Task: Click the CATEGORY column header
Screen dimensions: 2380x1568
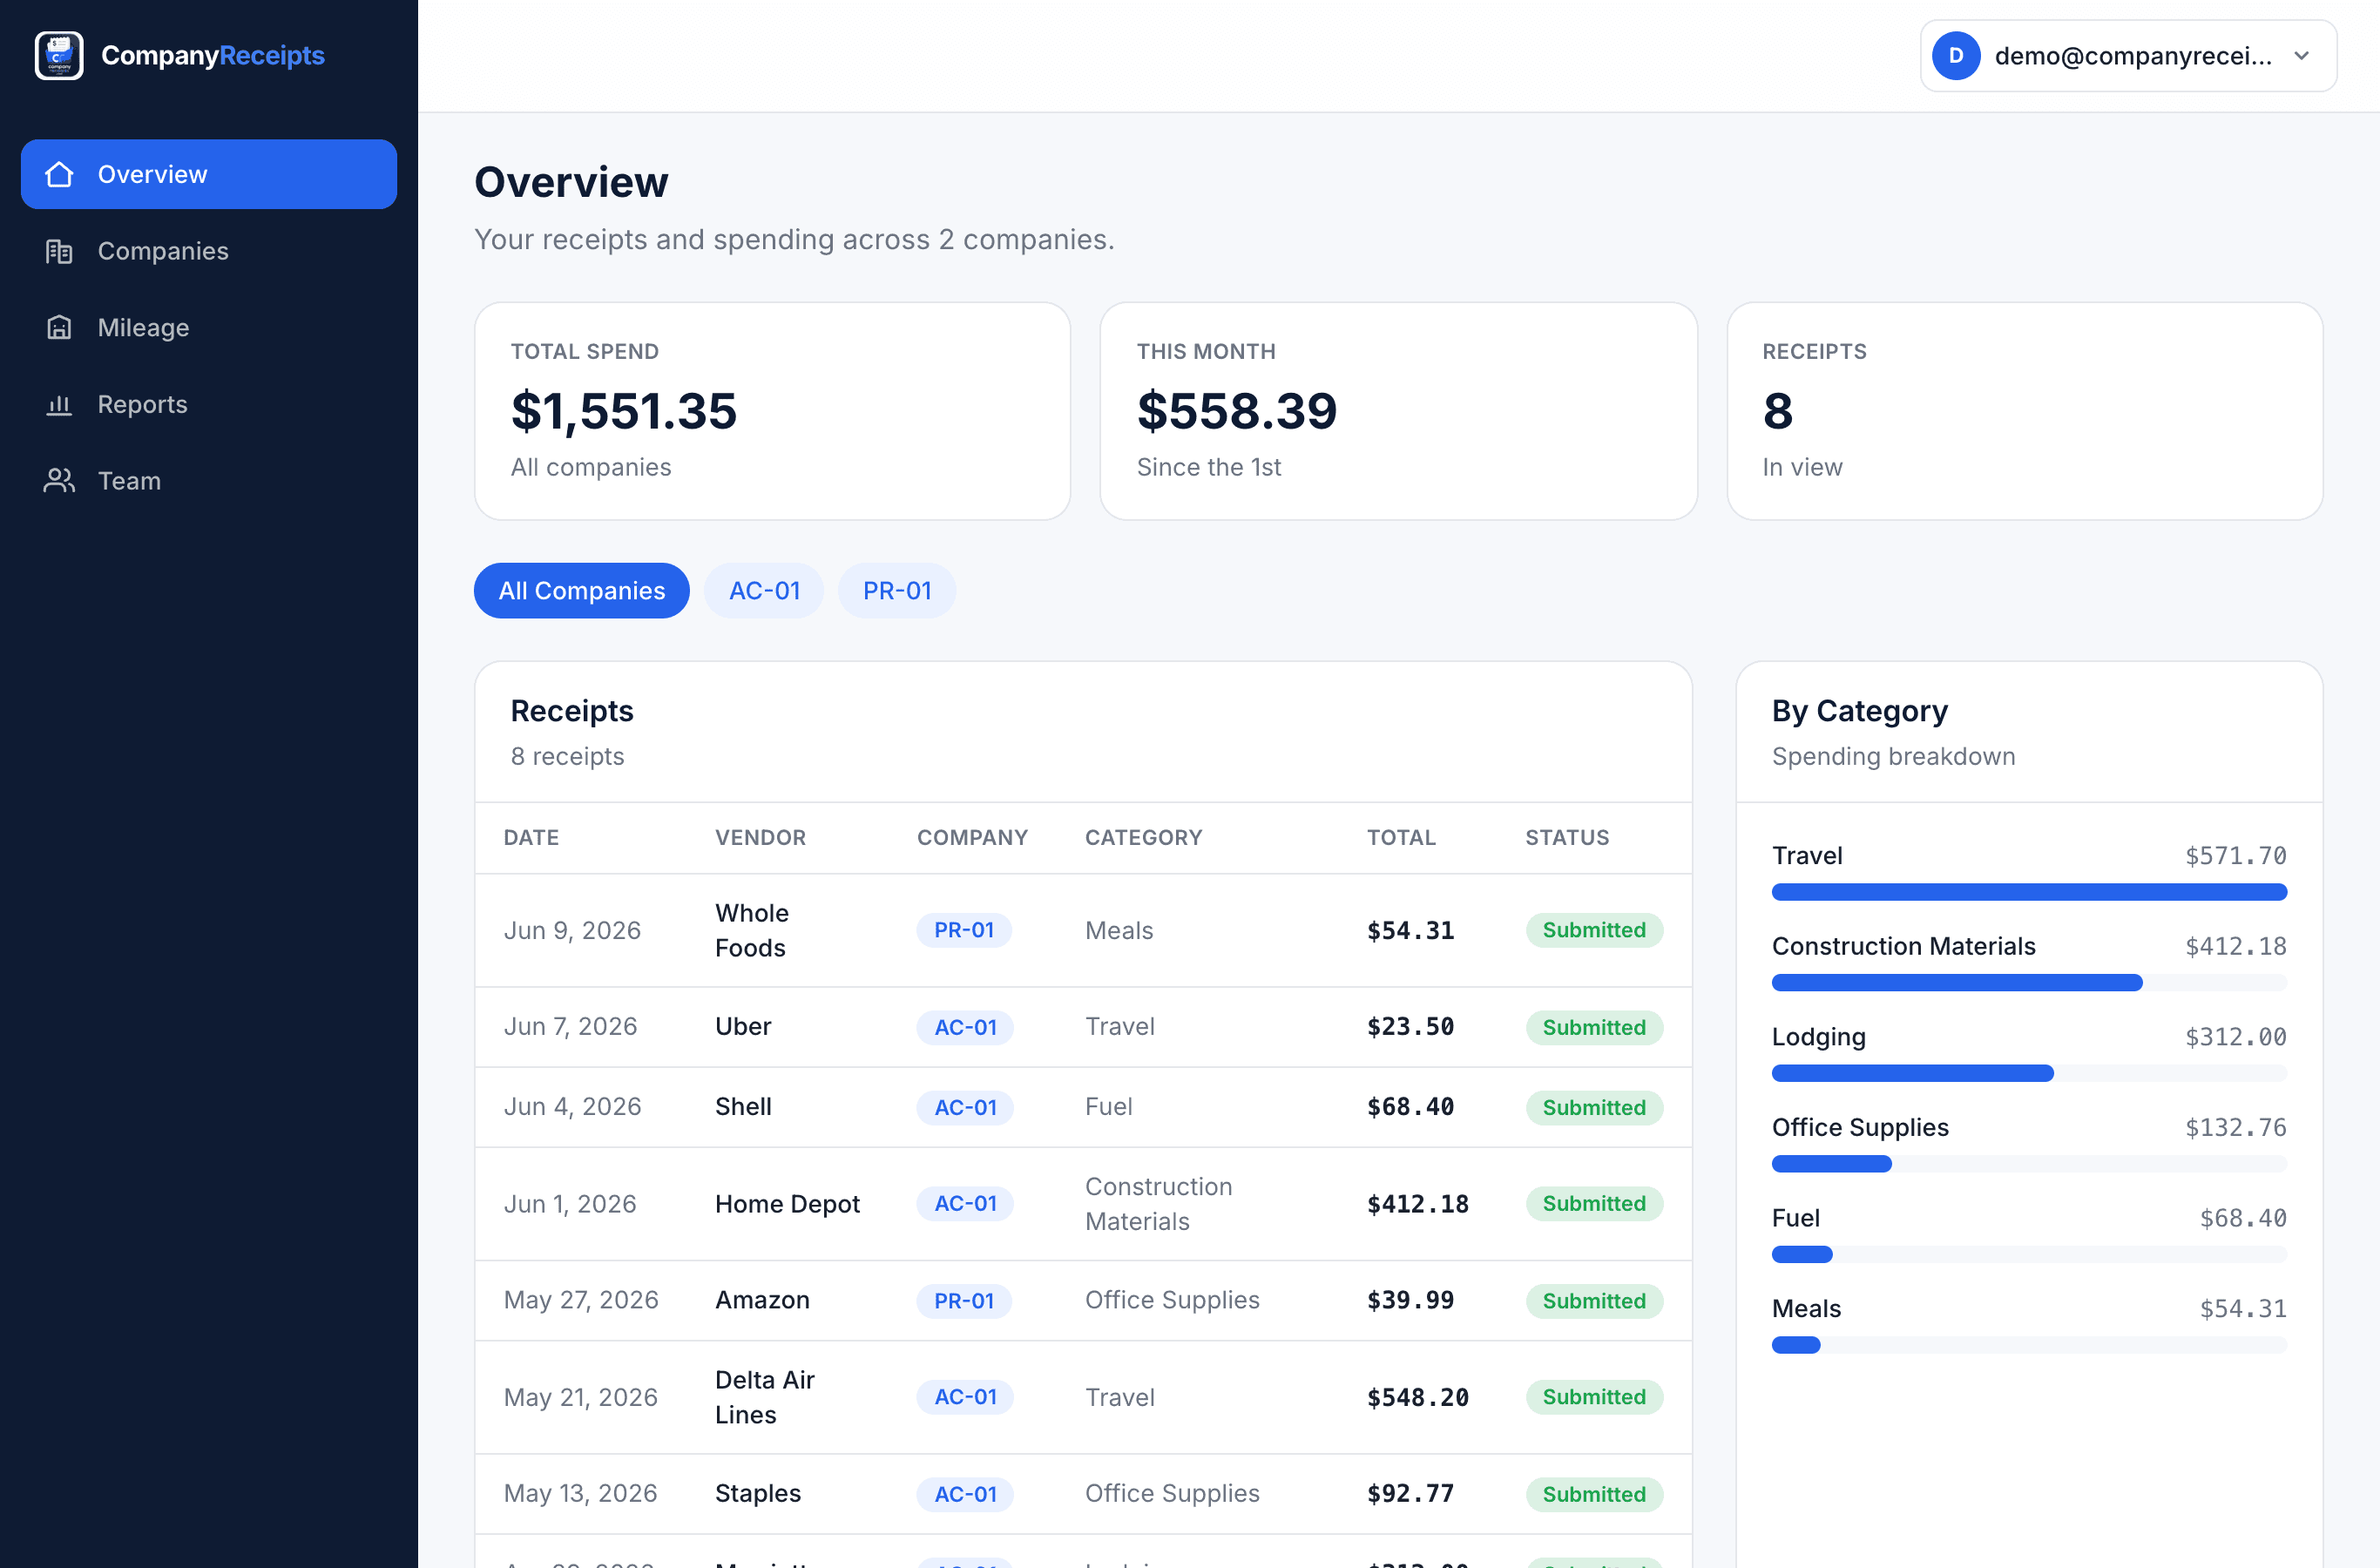Action: pos(1144,838)
